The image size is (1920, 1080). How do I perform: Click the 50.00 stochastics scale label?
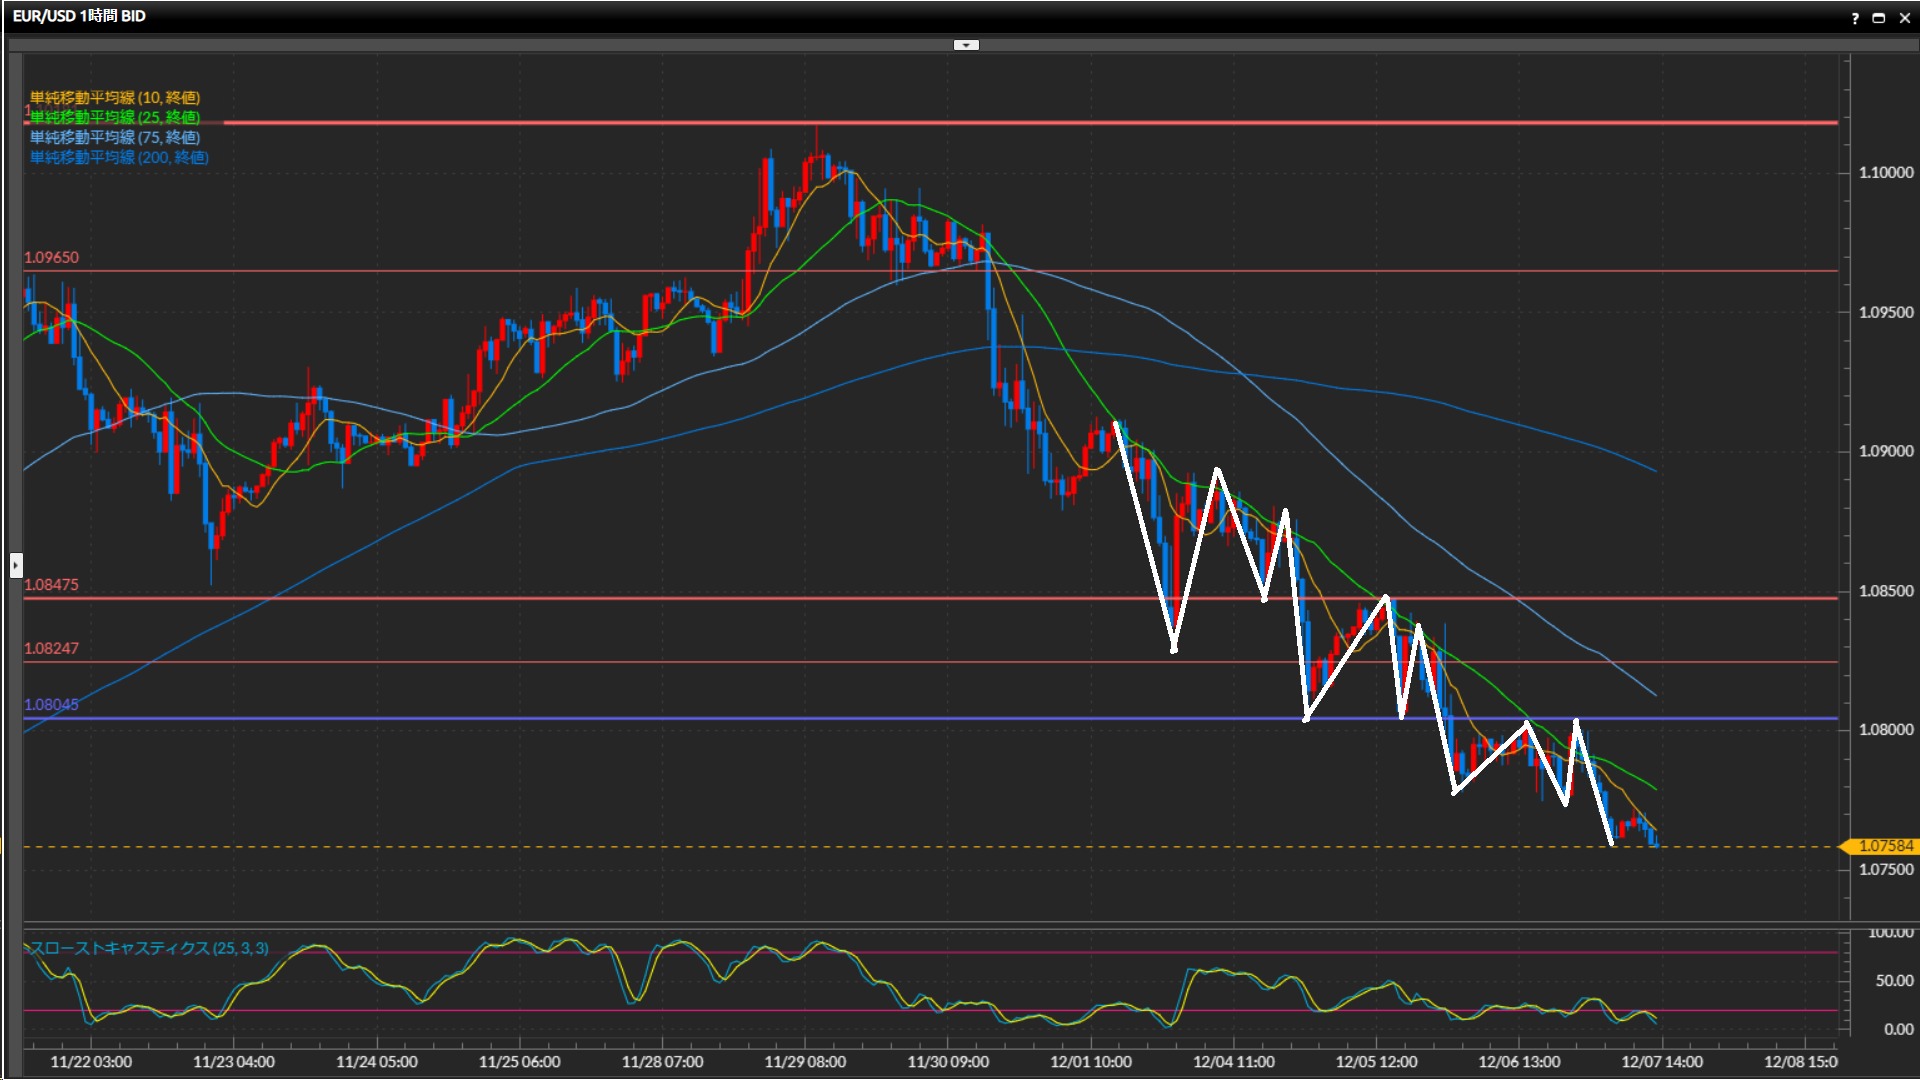(1897, 980)
